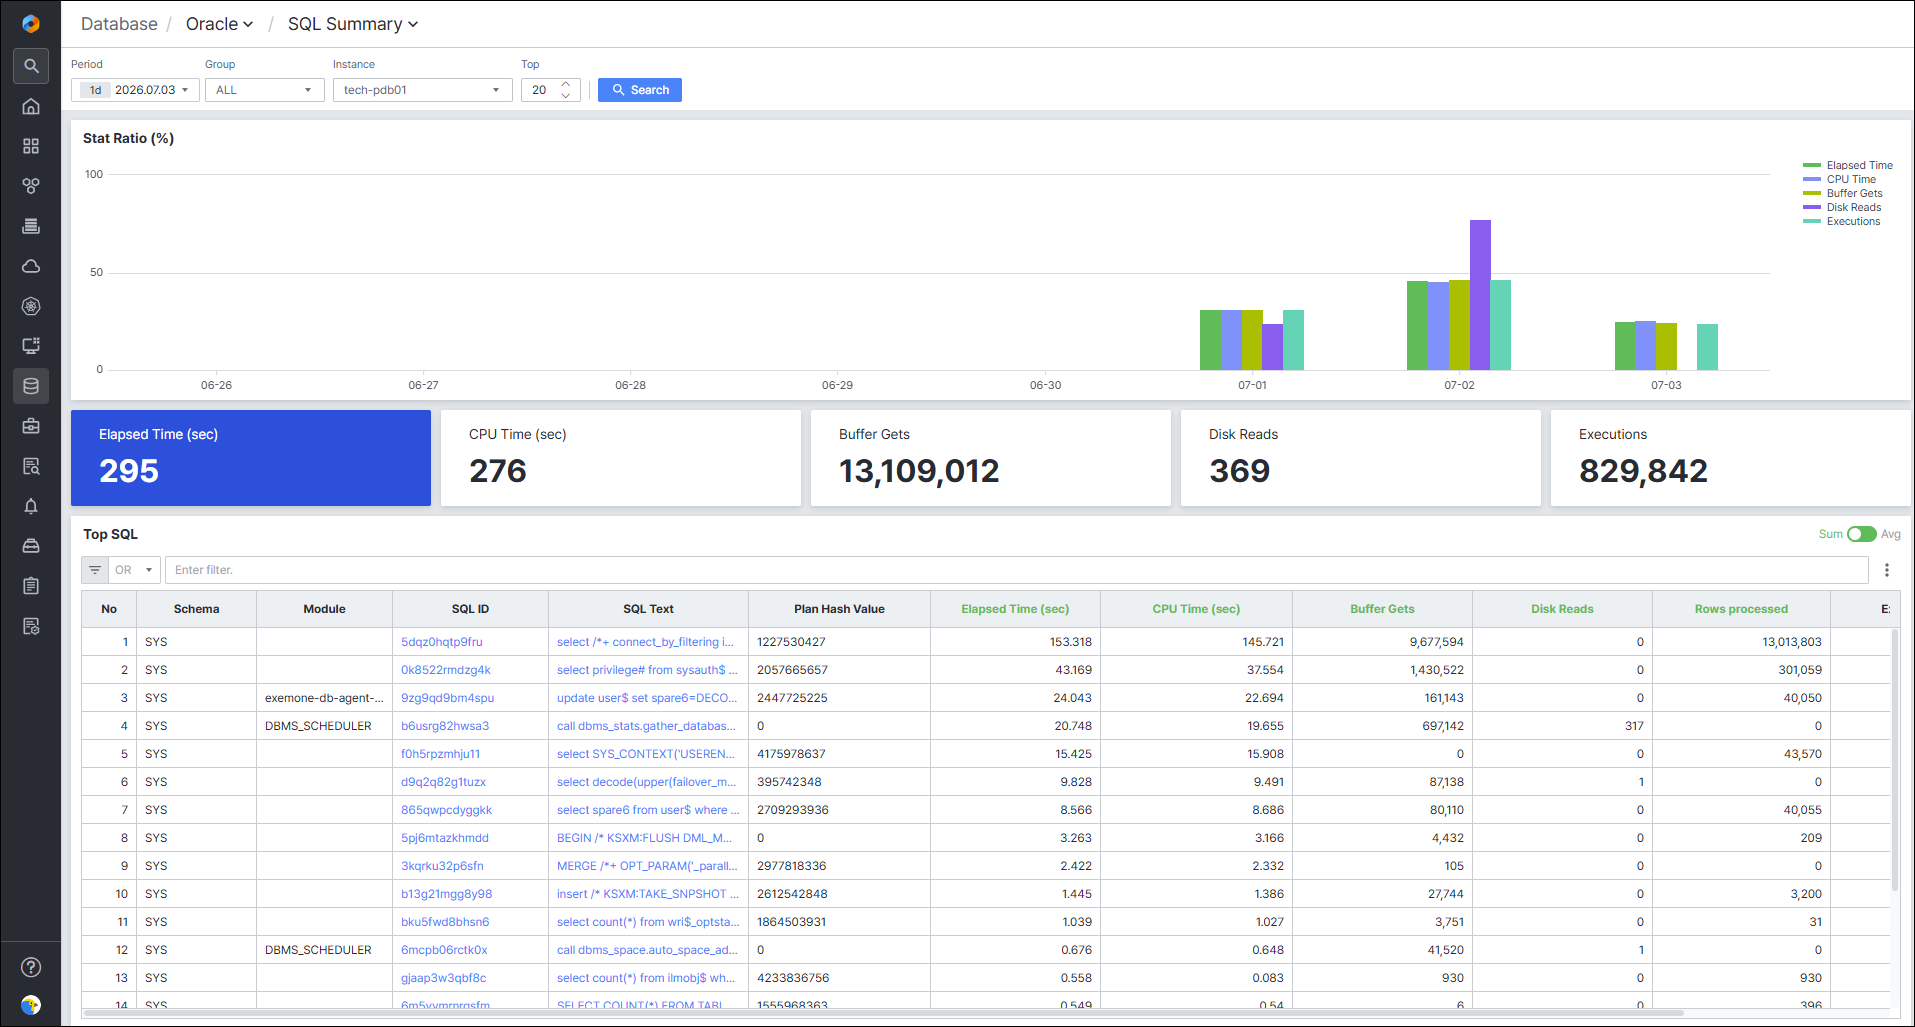Go to the Home sidebar icon
Viewport: 1915px width, 1027px height.
pos(31,106)
